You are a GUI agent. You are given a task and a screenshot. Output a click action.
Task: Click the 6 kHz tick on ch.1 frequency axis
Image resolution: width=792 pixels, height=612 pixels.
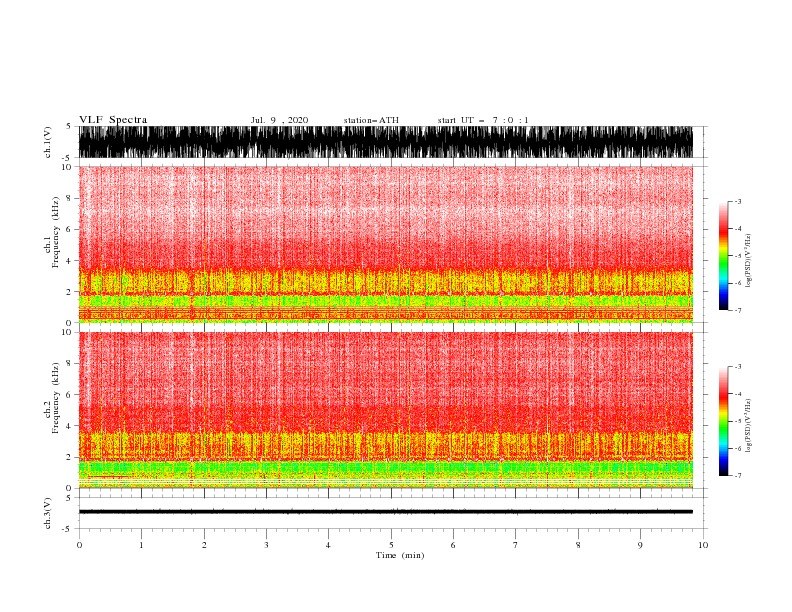coord(69,230)
